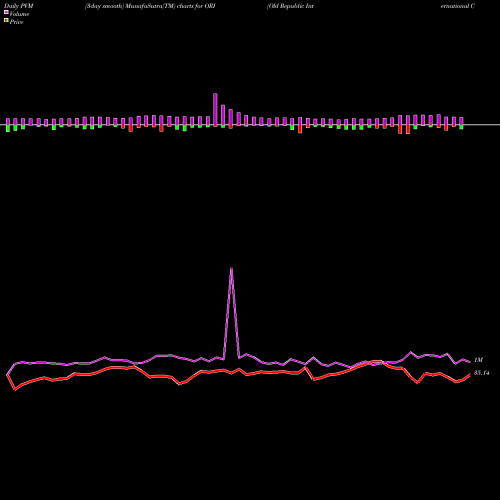Viewport: 500px width, 500px height.
Task: Click the 'ernational C' truncated title text
Action: coord(458,6)
